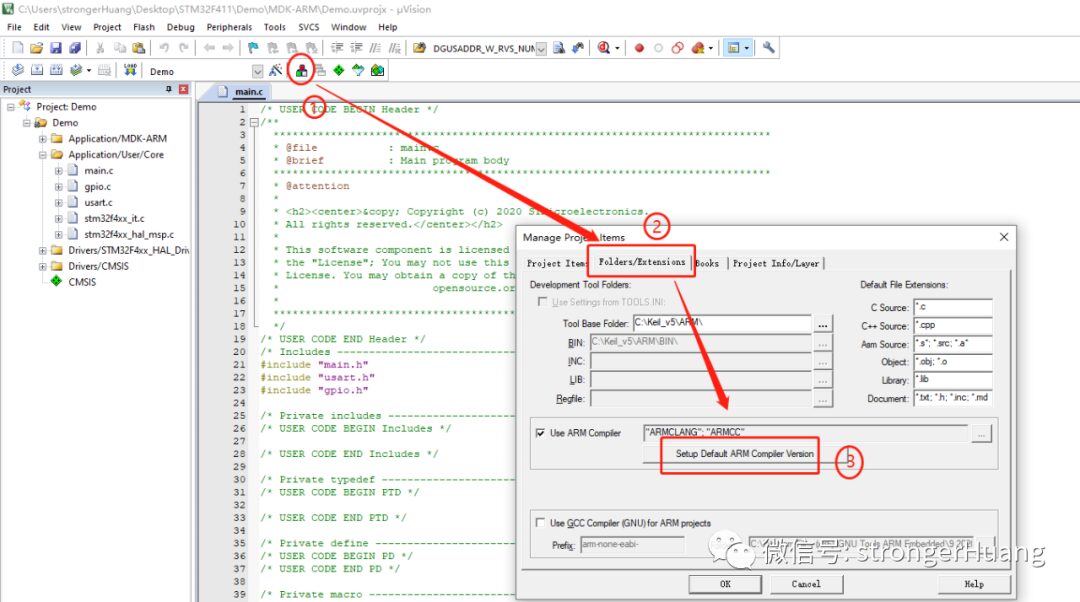
Task: Click OK in Manage Project Items
Action: point(725,583)
